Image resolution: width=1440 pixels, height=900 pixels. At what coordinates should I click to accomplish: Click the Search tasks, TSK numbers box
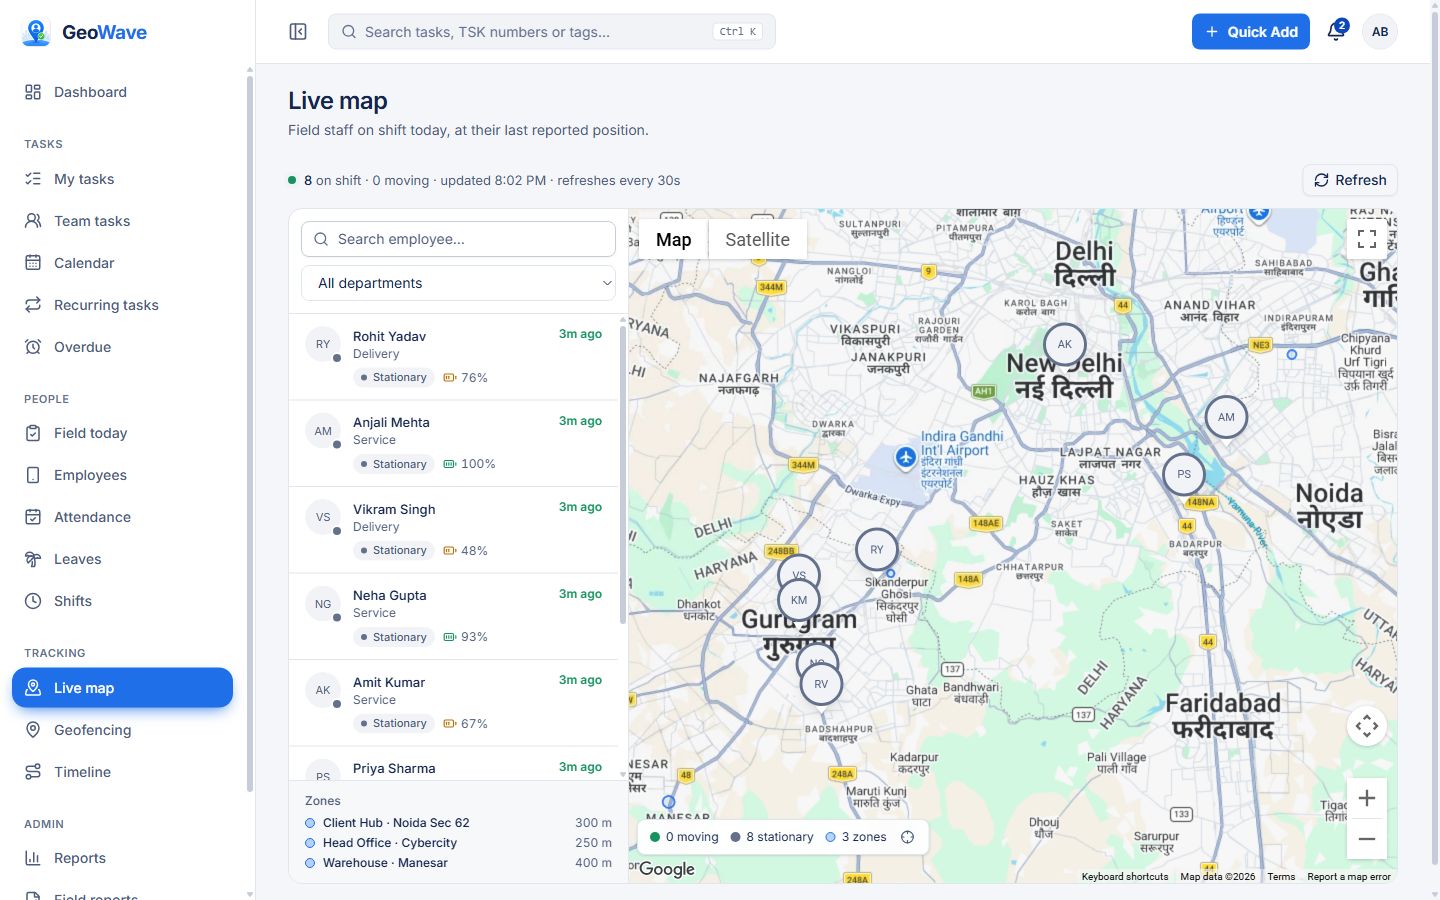pos(552,32)
